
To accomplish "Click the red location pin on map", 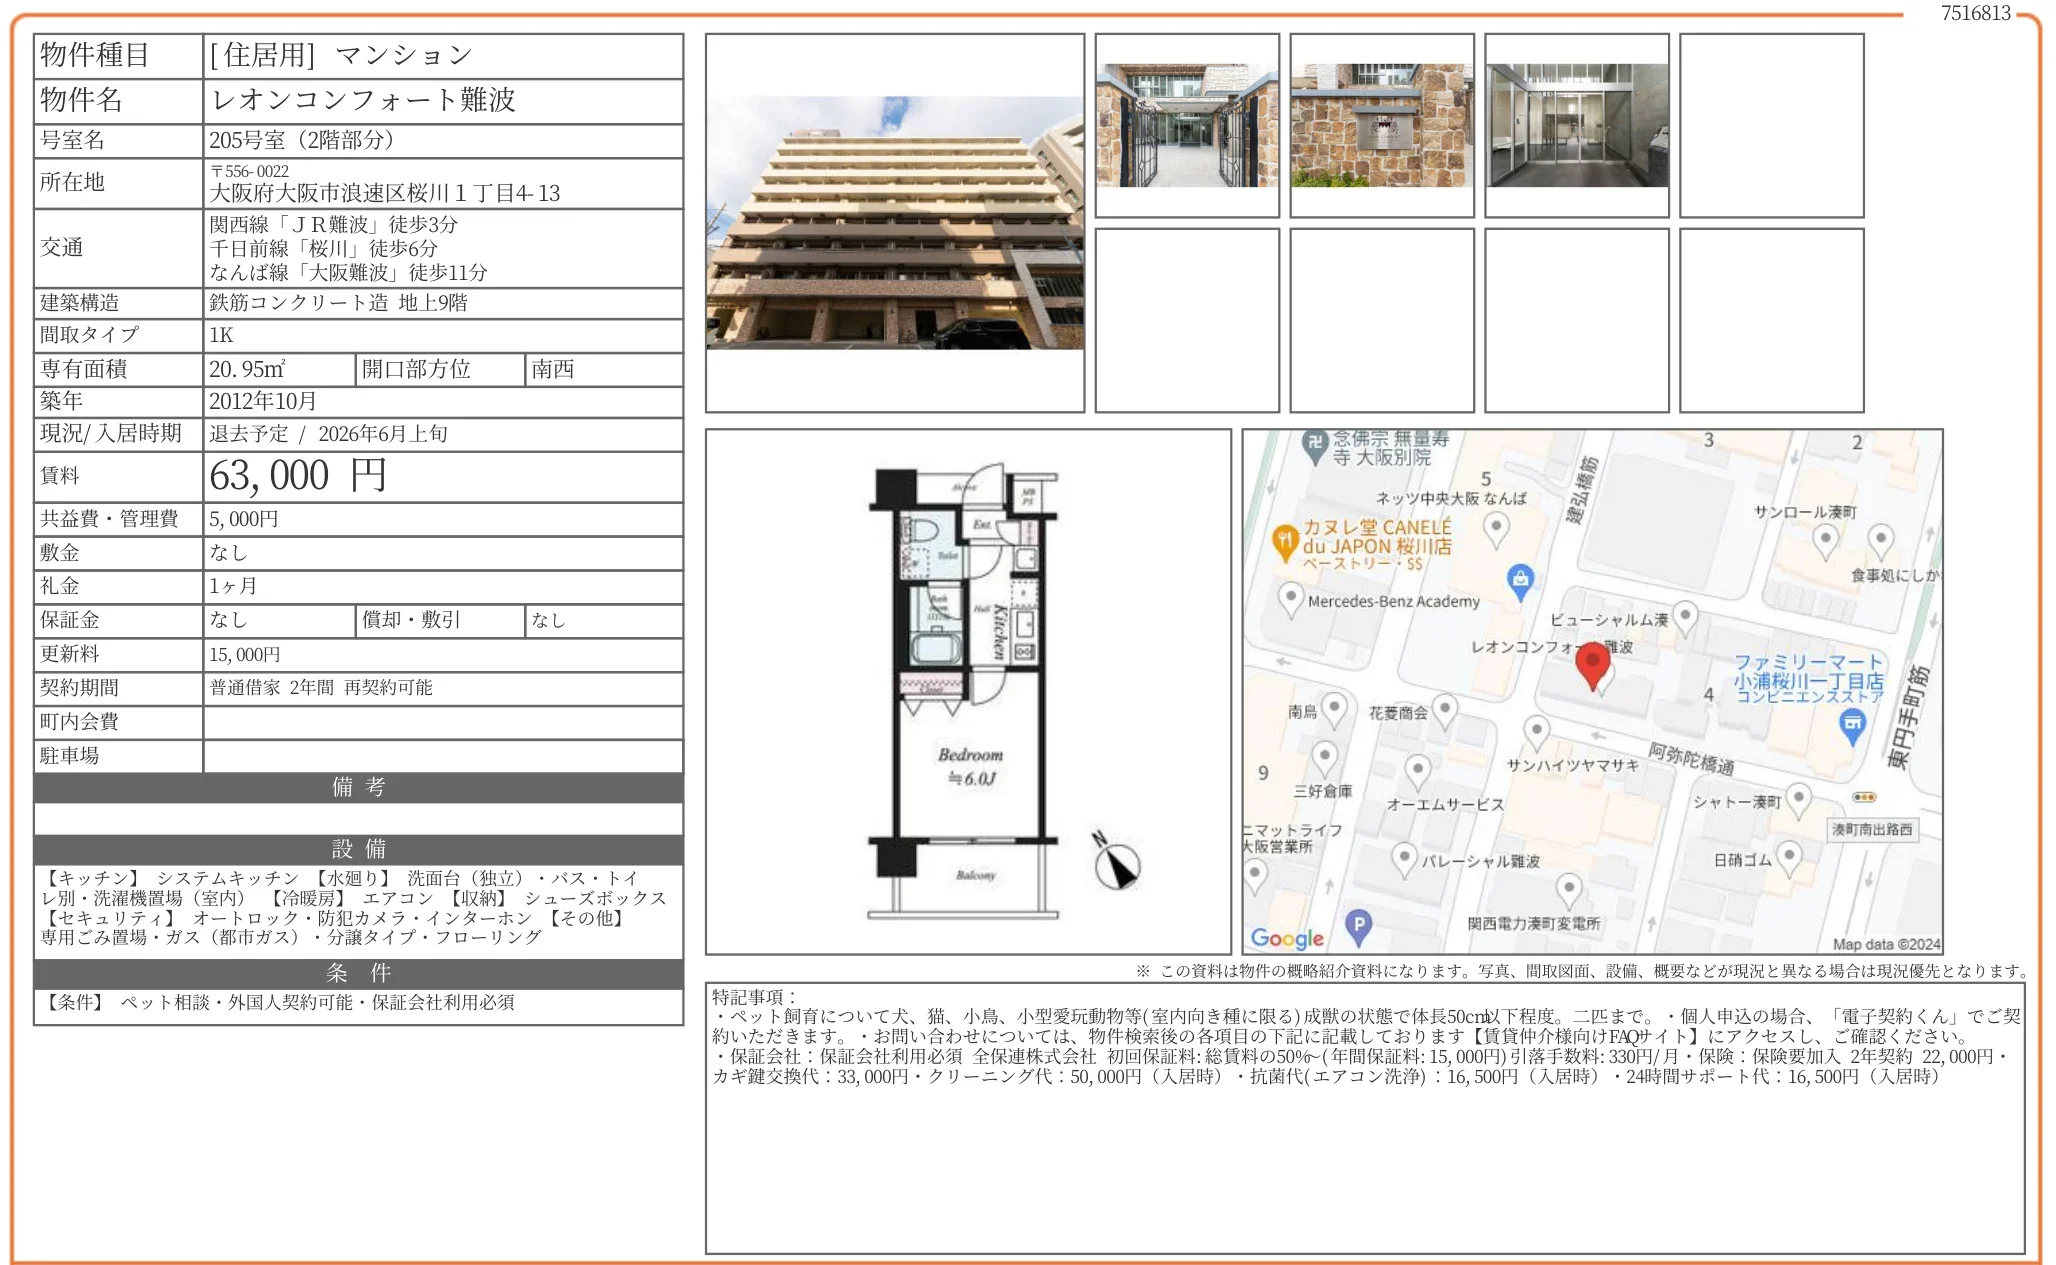I will pos(1592,663).
